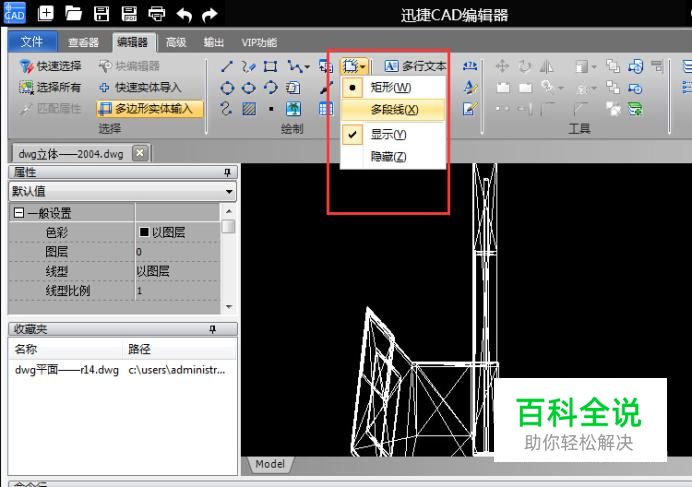The height and width of the screenshot is (487, 692).
Task: Pin the 属性 panel
Action: click(227, 172)
